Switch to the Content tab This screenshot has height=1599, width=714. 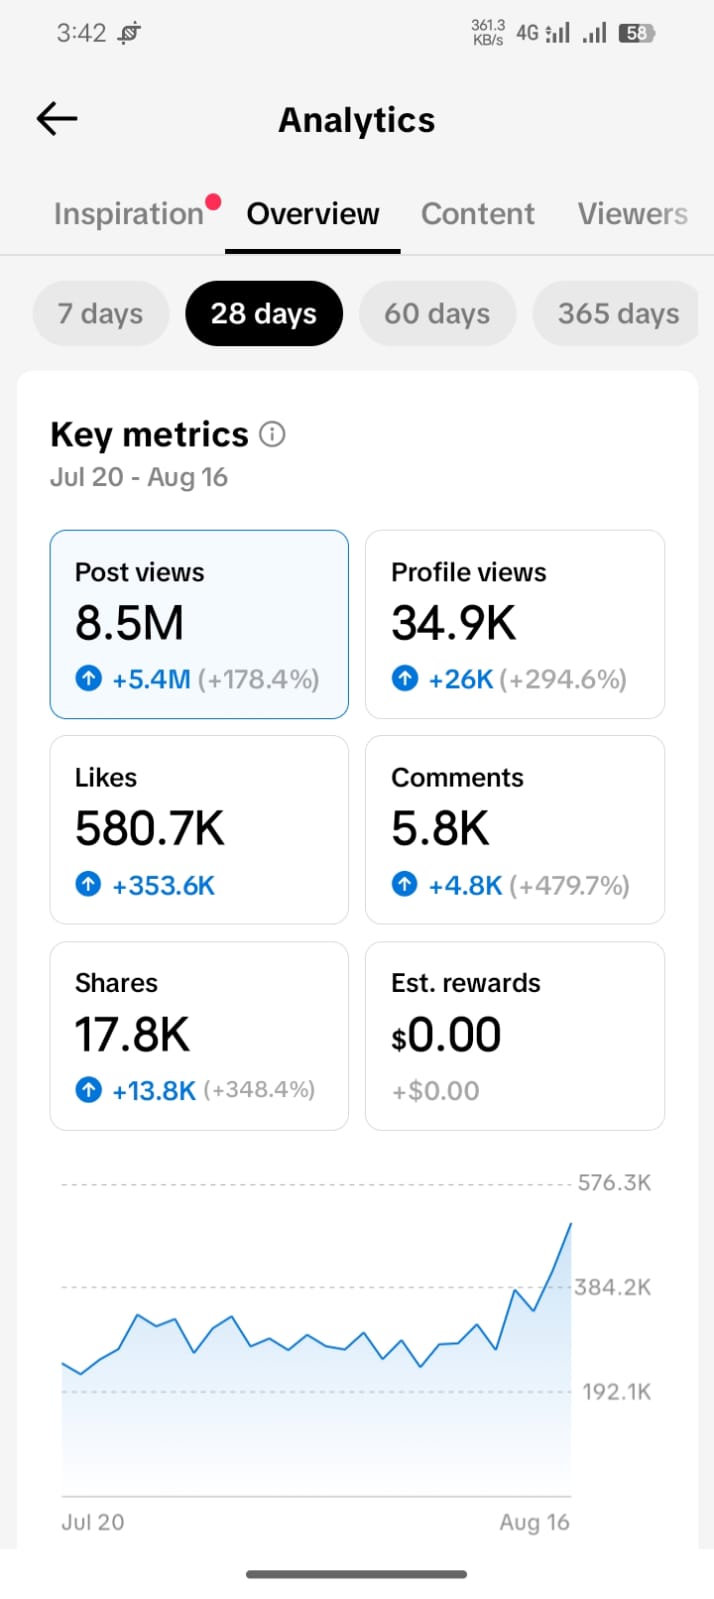tap(478, 213)
